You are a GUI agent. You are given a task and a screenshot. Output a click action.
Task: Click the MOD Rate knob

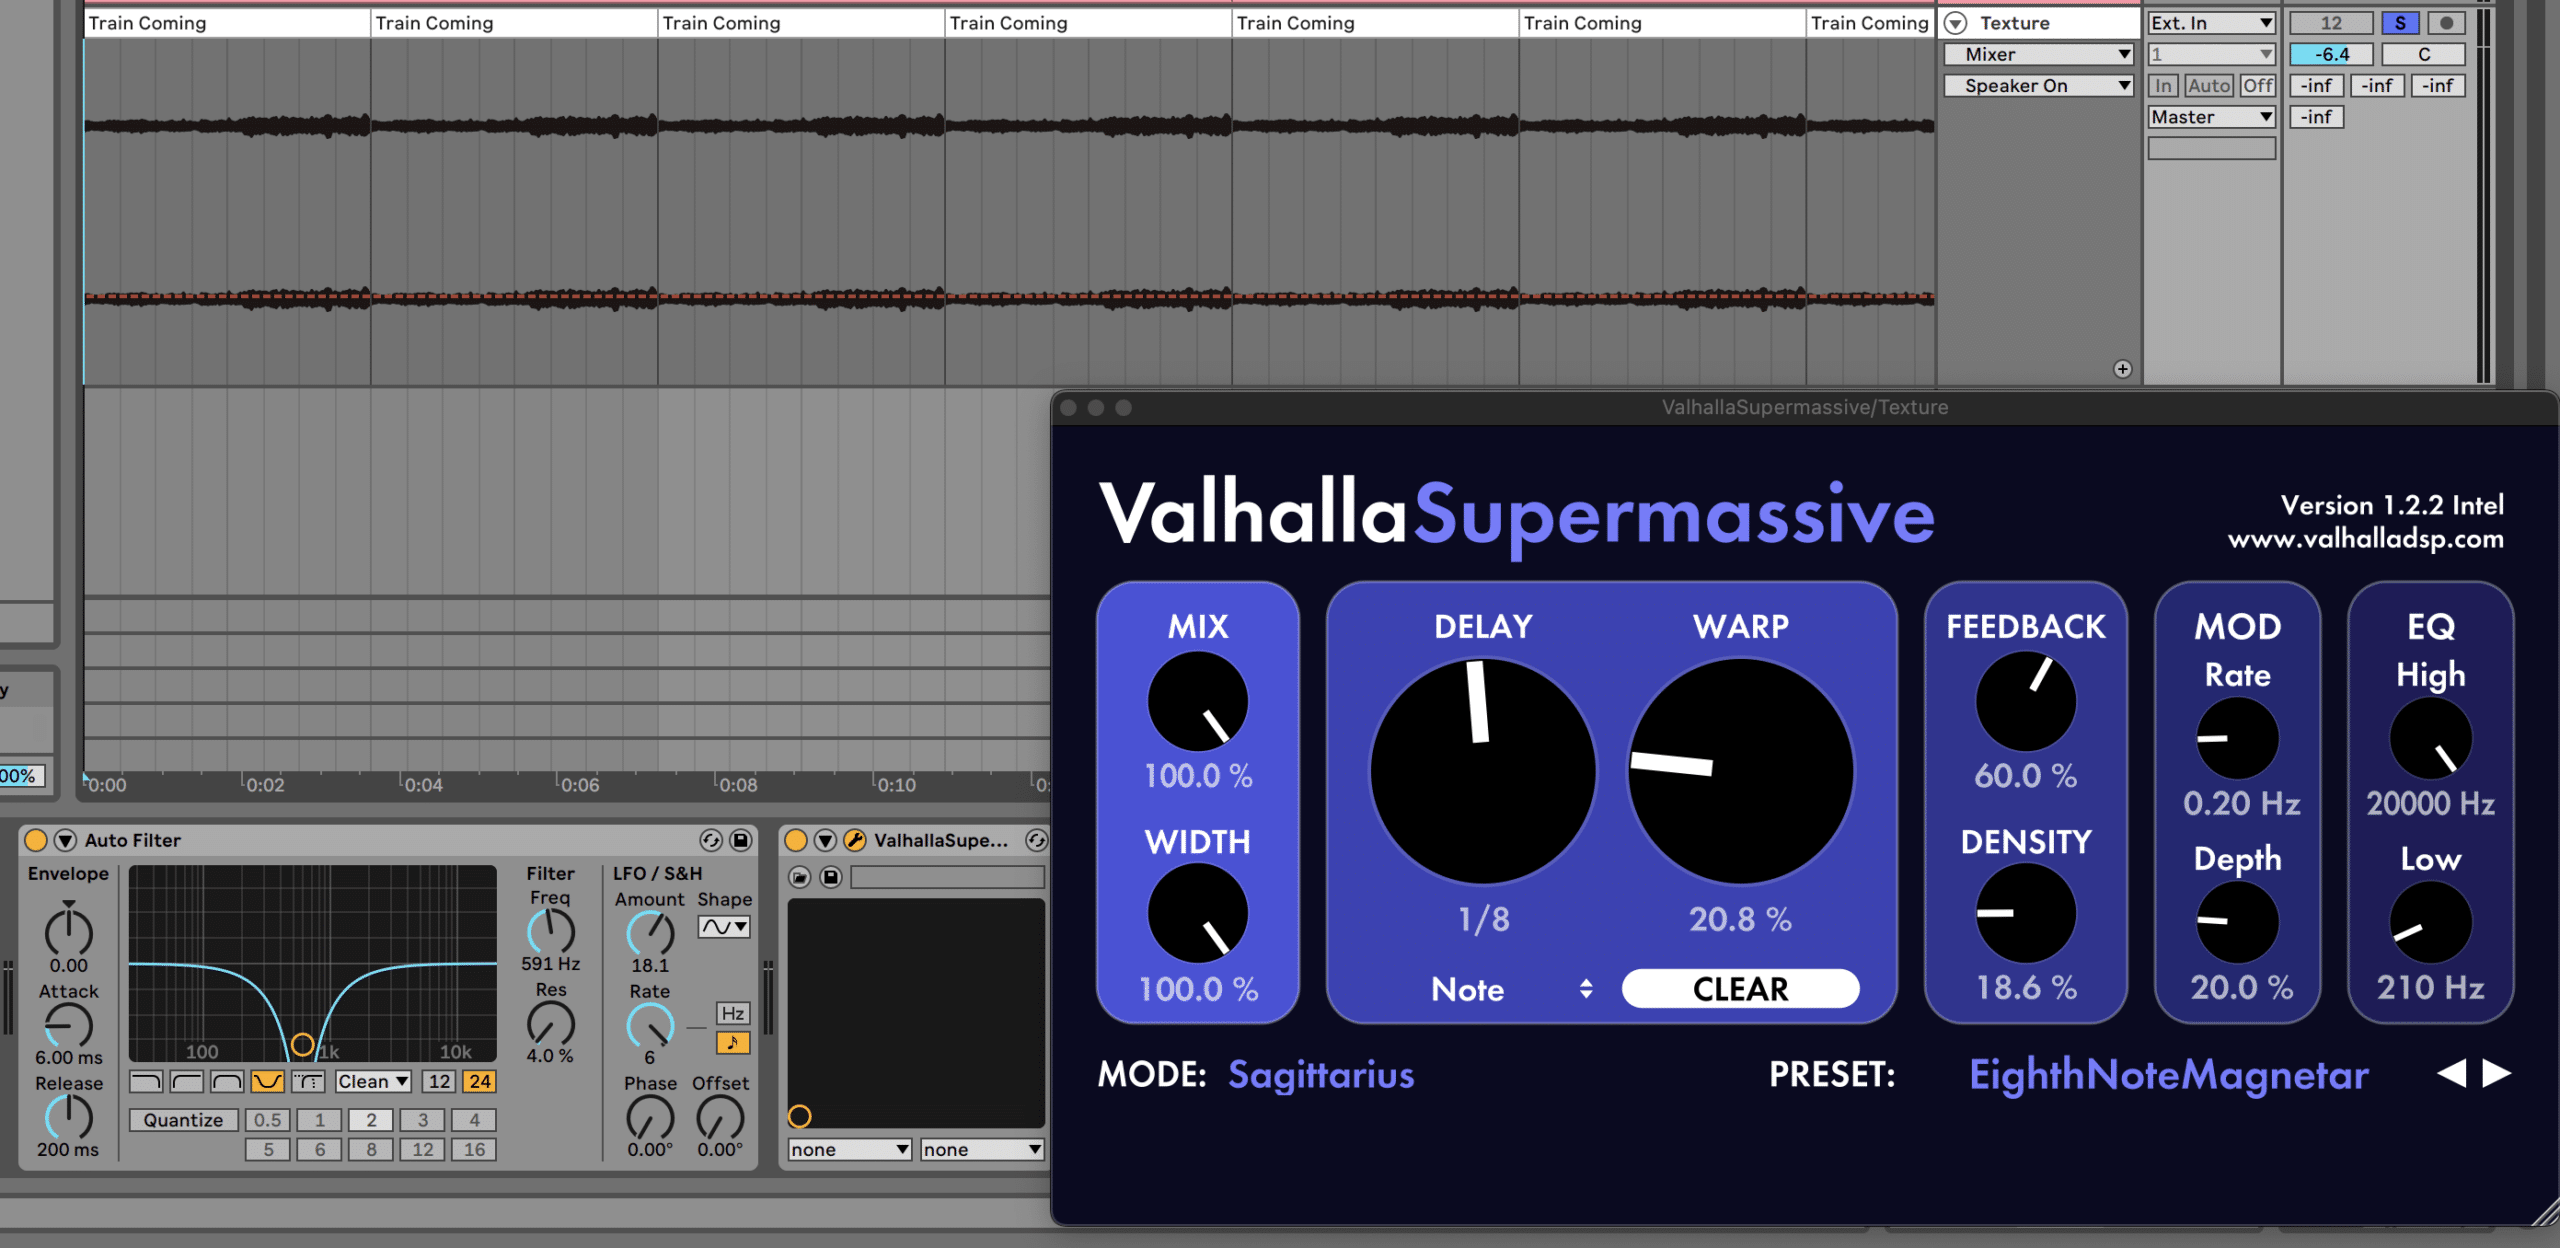tap(2238, 738)
